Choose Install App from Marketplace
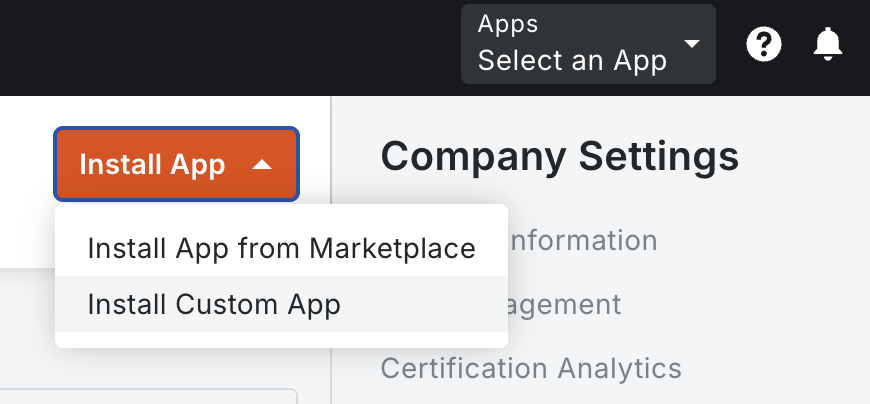This screenshot has height=404, width=870. [x=281, y=248]
